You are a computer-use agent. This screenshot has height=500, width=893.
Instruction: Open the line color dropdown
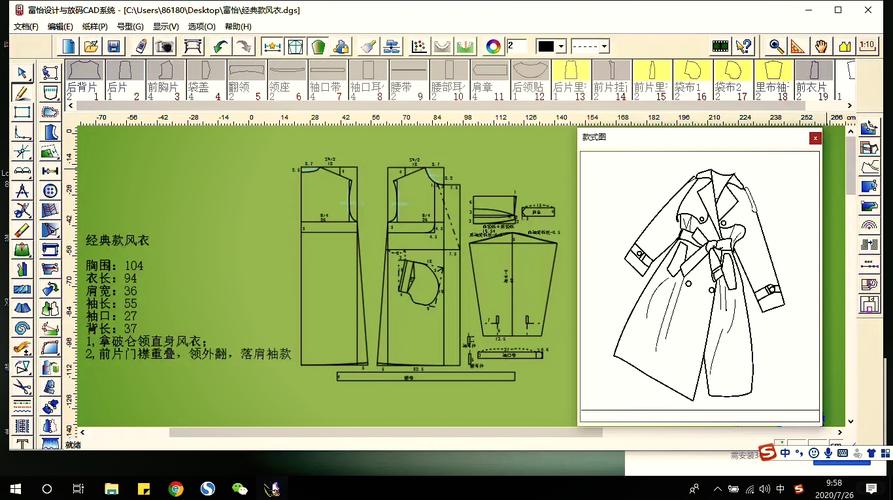561,46
